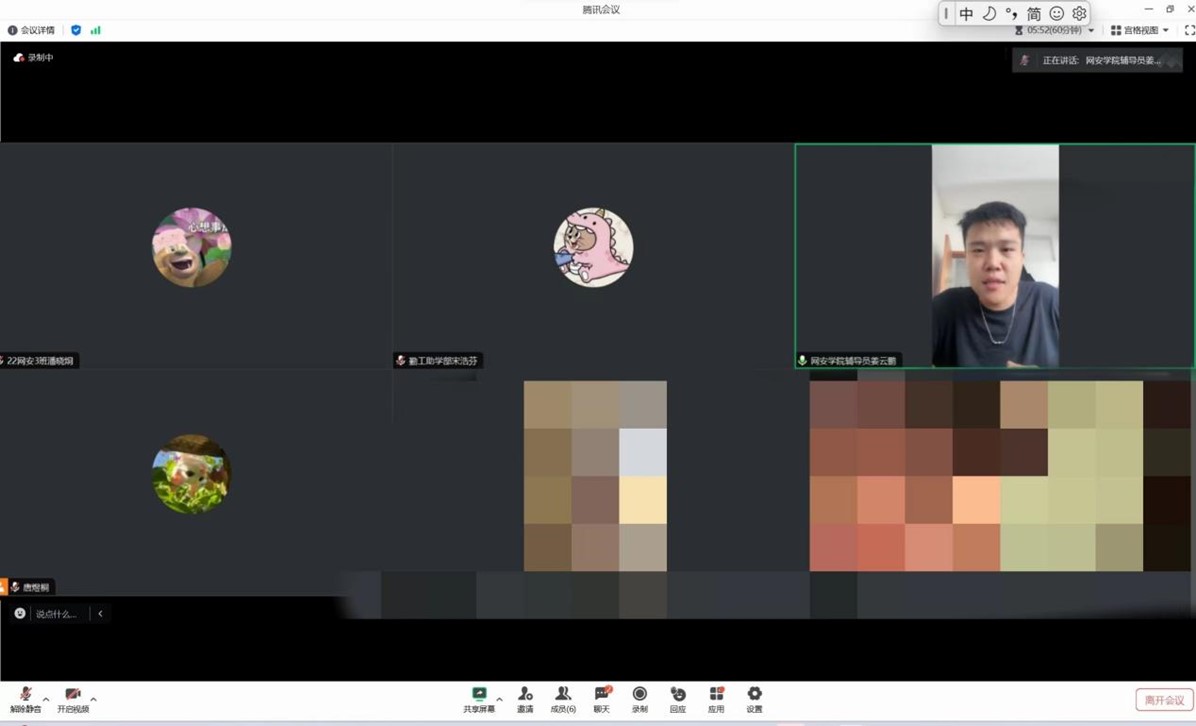Screen dimensions: 1196x726
Task: Click the 录制 record icon
Action: pyautogui.click(x=639, y=698)
